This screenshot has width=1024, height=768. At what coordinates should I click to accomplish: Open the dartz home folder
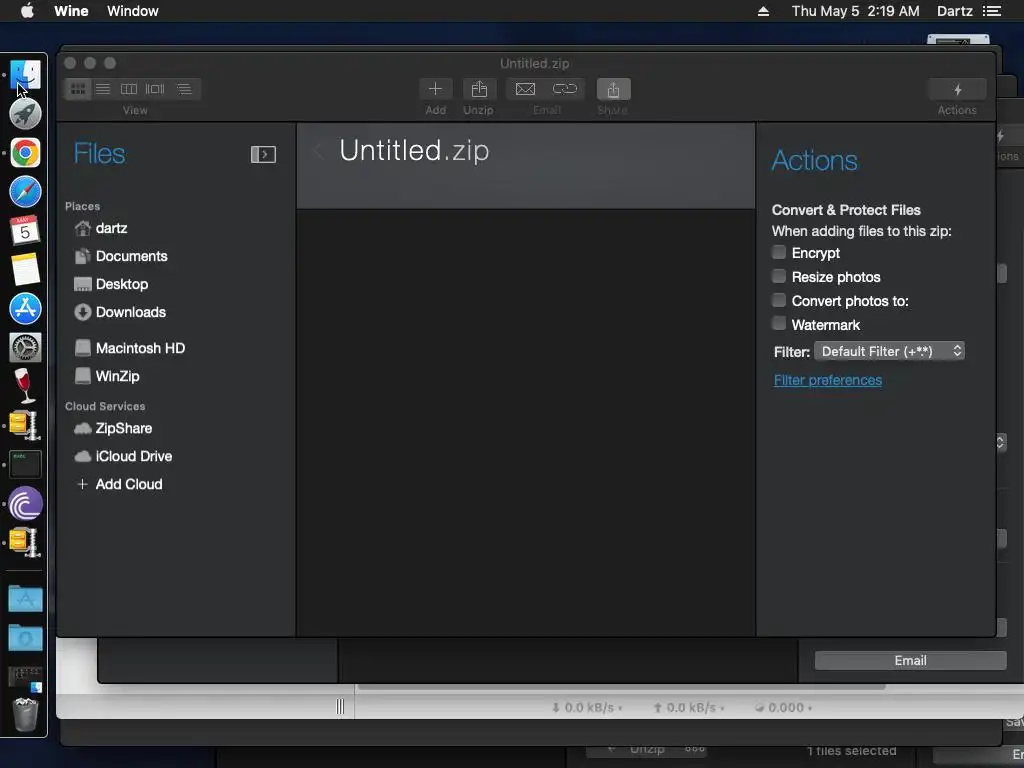coord(101,229)
